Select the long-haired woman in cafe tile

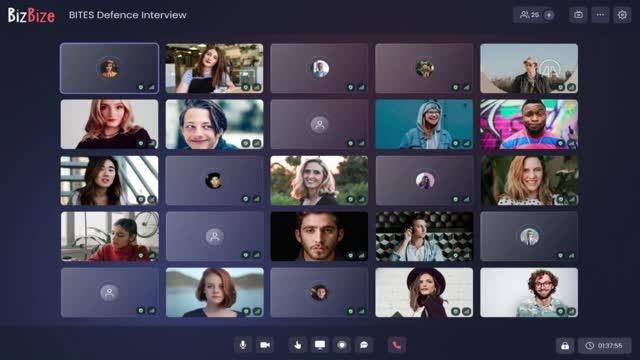point(214,68)
